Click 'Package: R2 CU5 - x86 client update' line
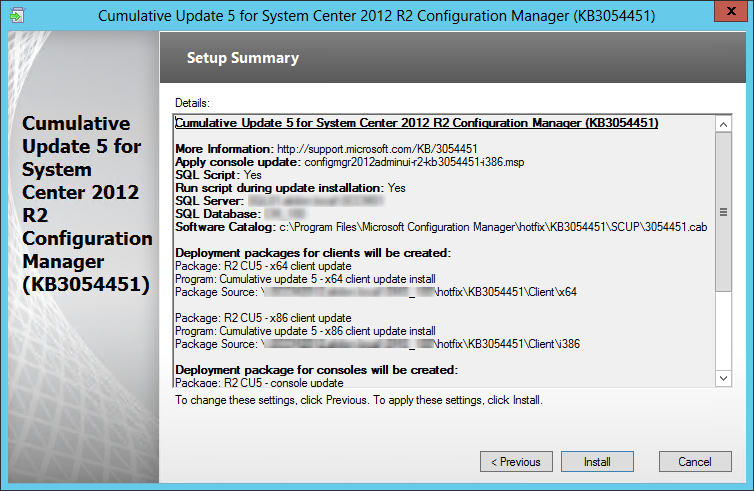This screenshot has width=754, height=491. coord(263,318)
